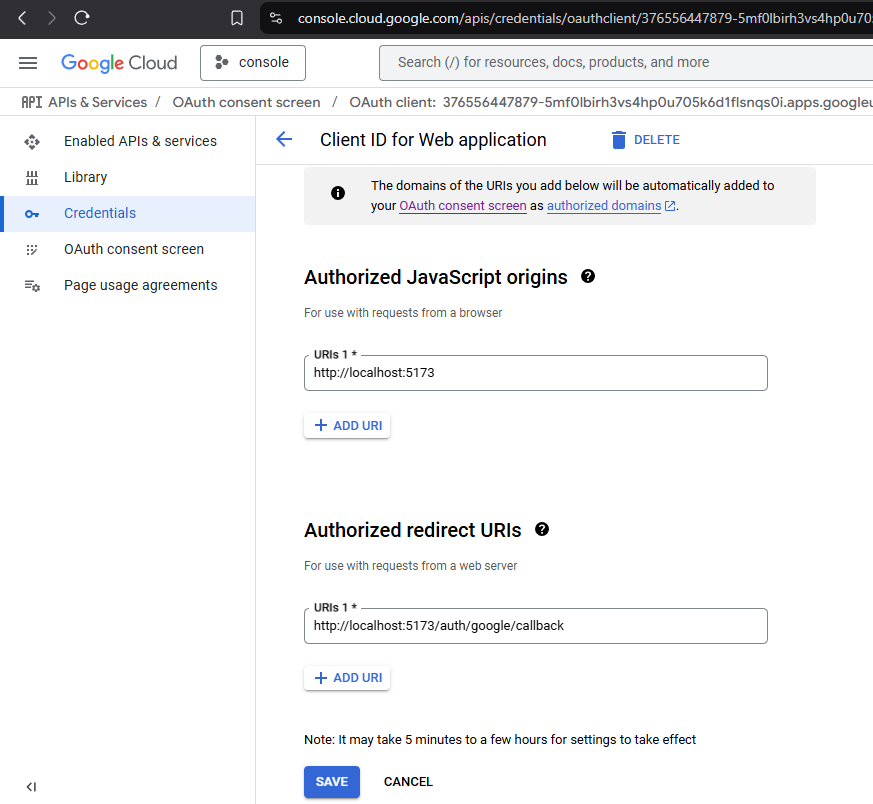This screenshot has height=804, width=873.
Task: Go back with the blue arrow
Action: point(284,139)
